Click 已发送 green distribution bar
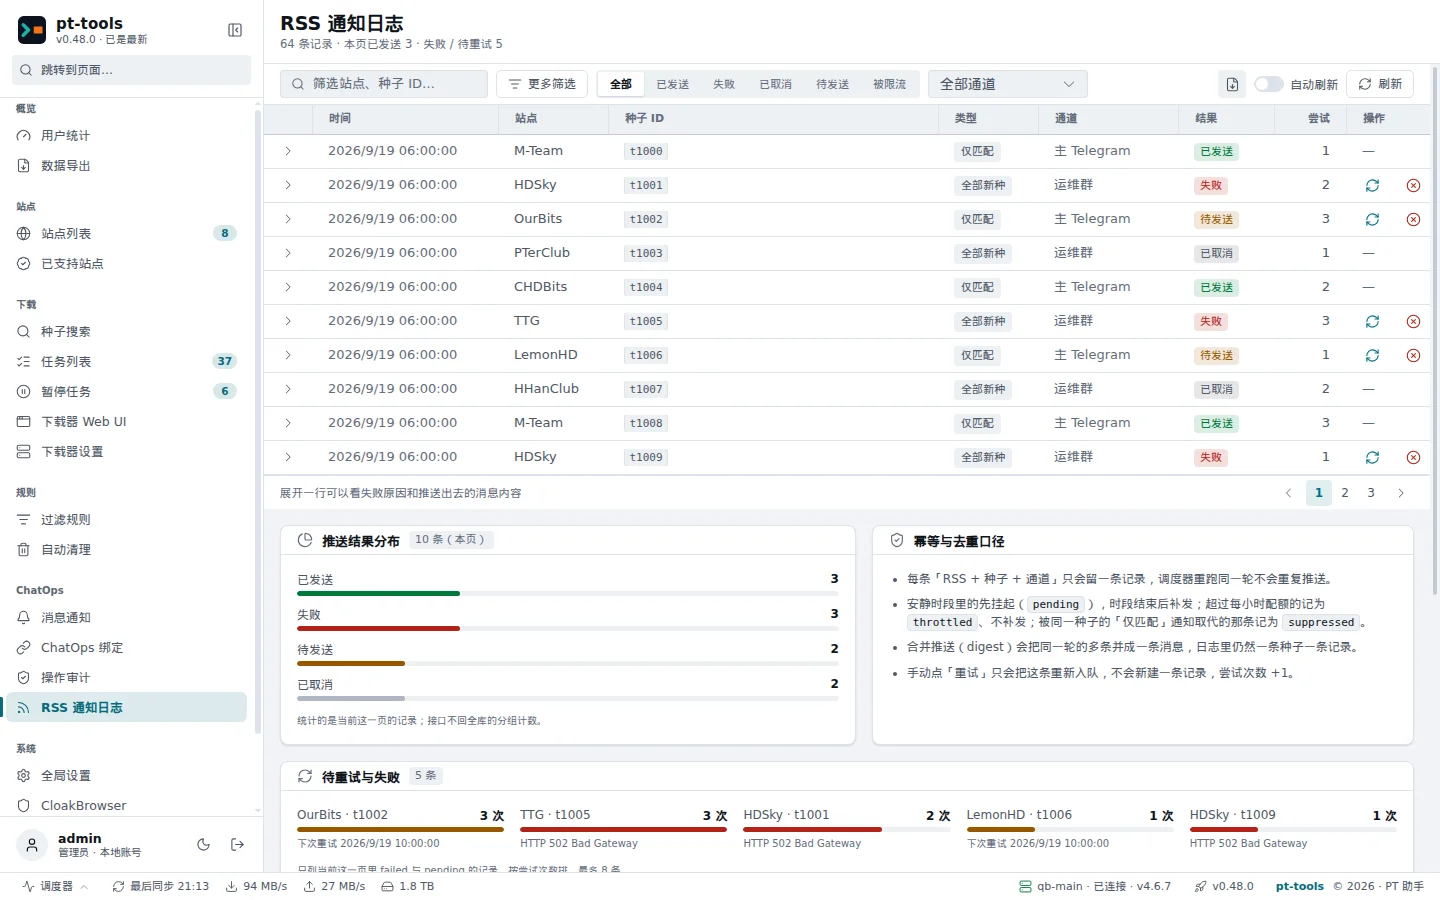This screenshot has width=1440, height=900. 378,594
